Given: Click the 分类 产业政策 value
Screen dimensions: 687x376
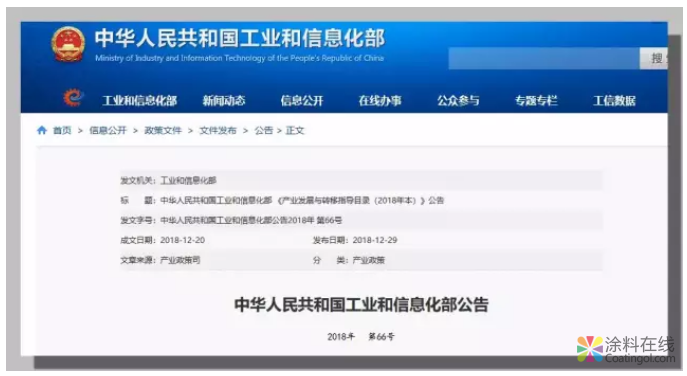Looking at the screenshot, I should coord(368,260).
